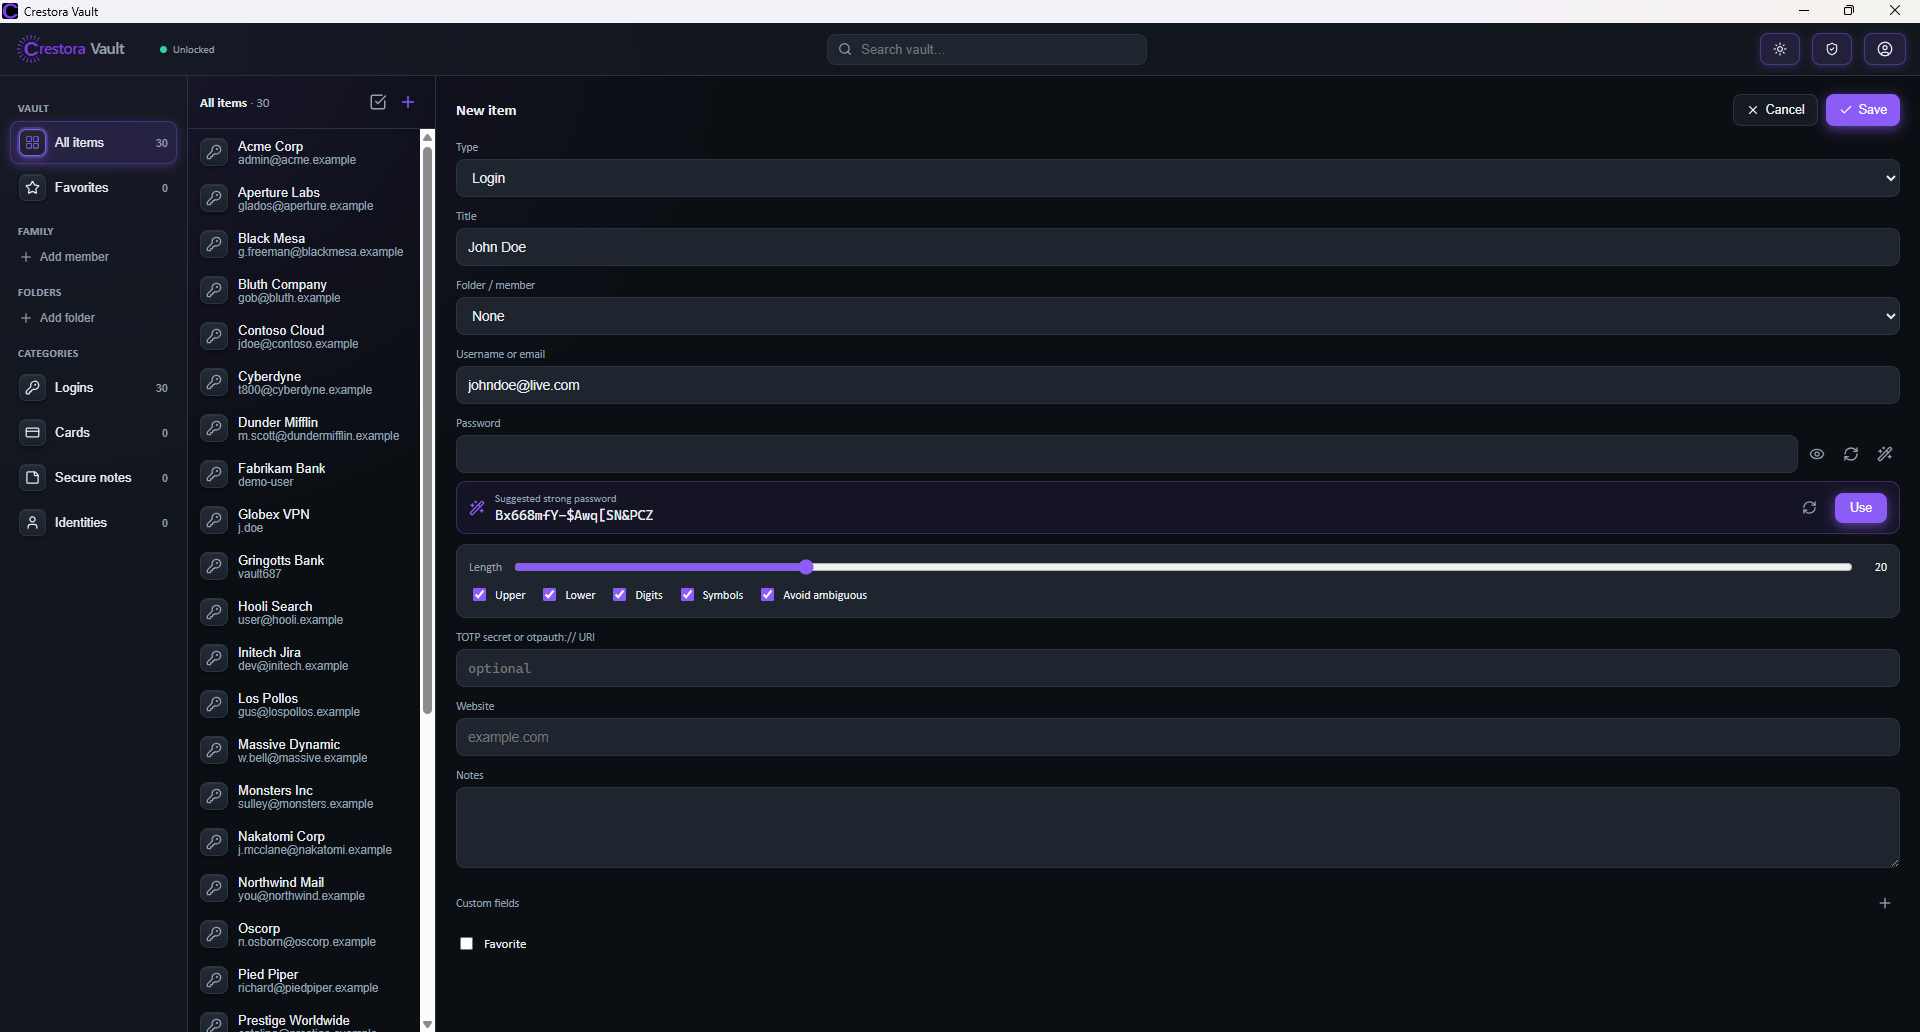Open the vault security shield icon
This screenshot has width=1920, height=1032.
coord(1832,49)
